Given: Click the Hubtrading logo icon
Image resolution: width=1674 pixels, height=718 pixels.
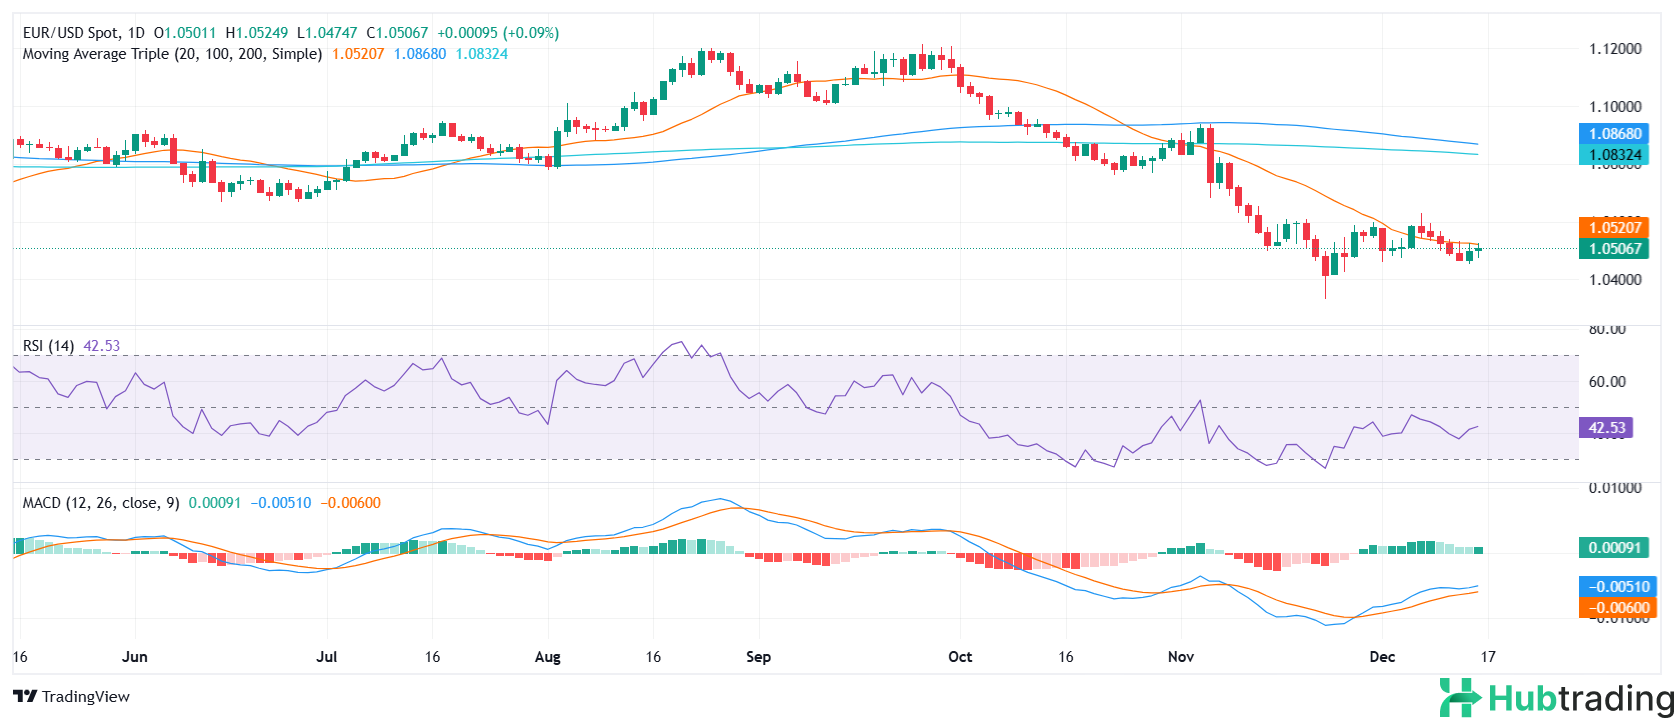Looking at the screenshot, I should (1460, 697).
